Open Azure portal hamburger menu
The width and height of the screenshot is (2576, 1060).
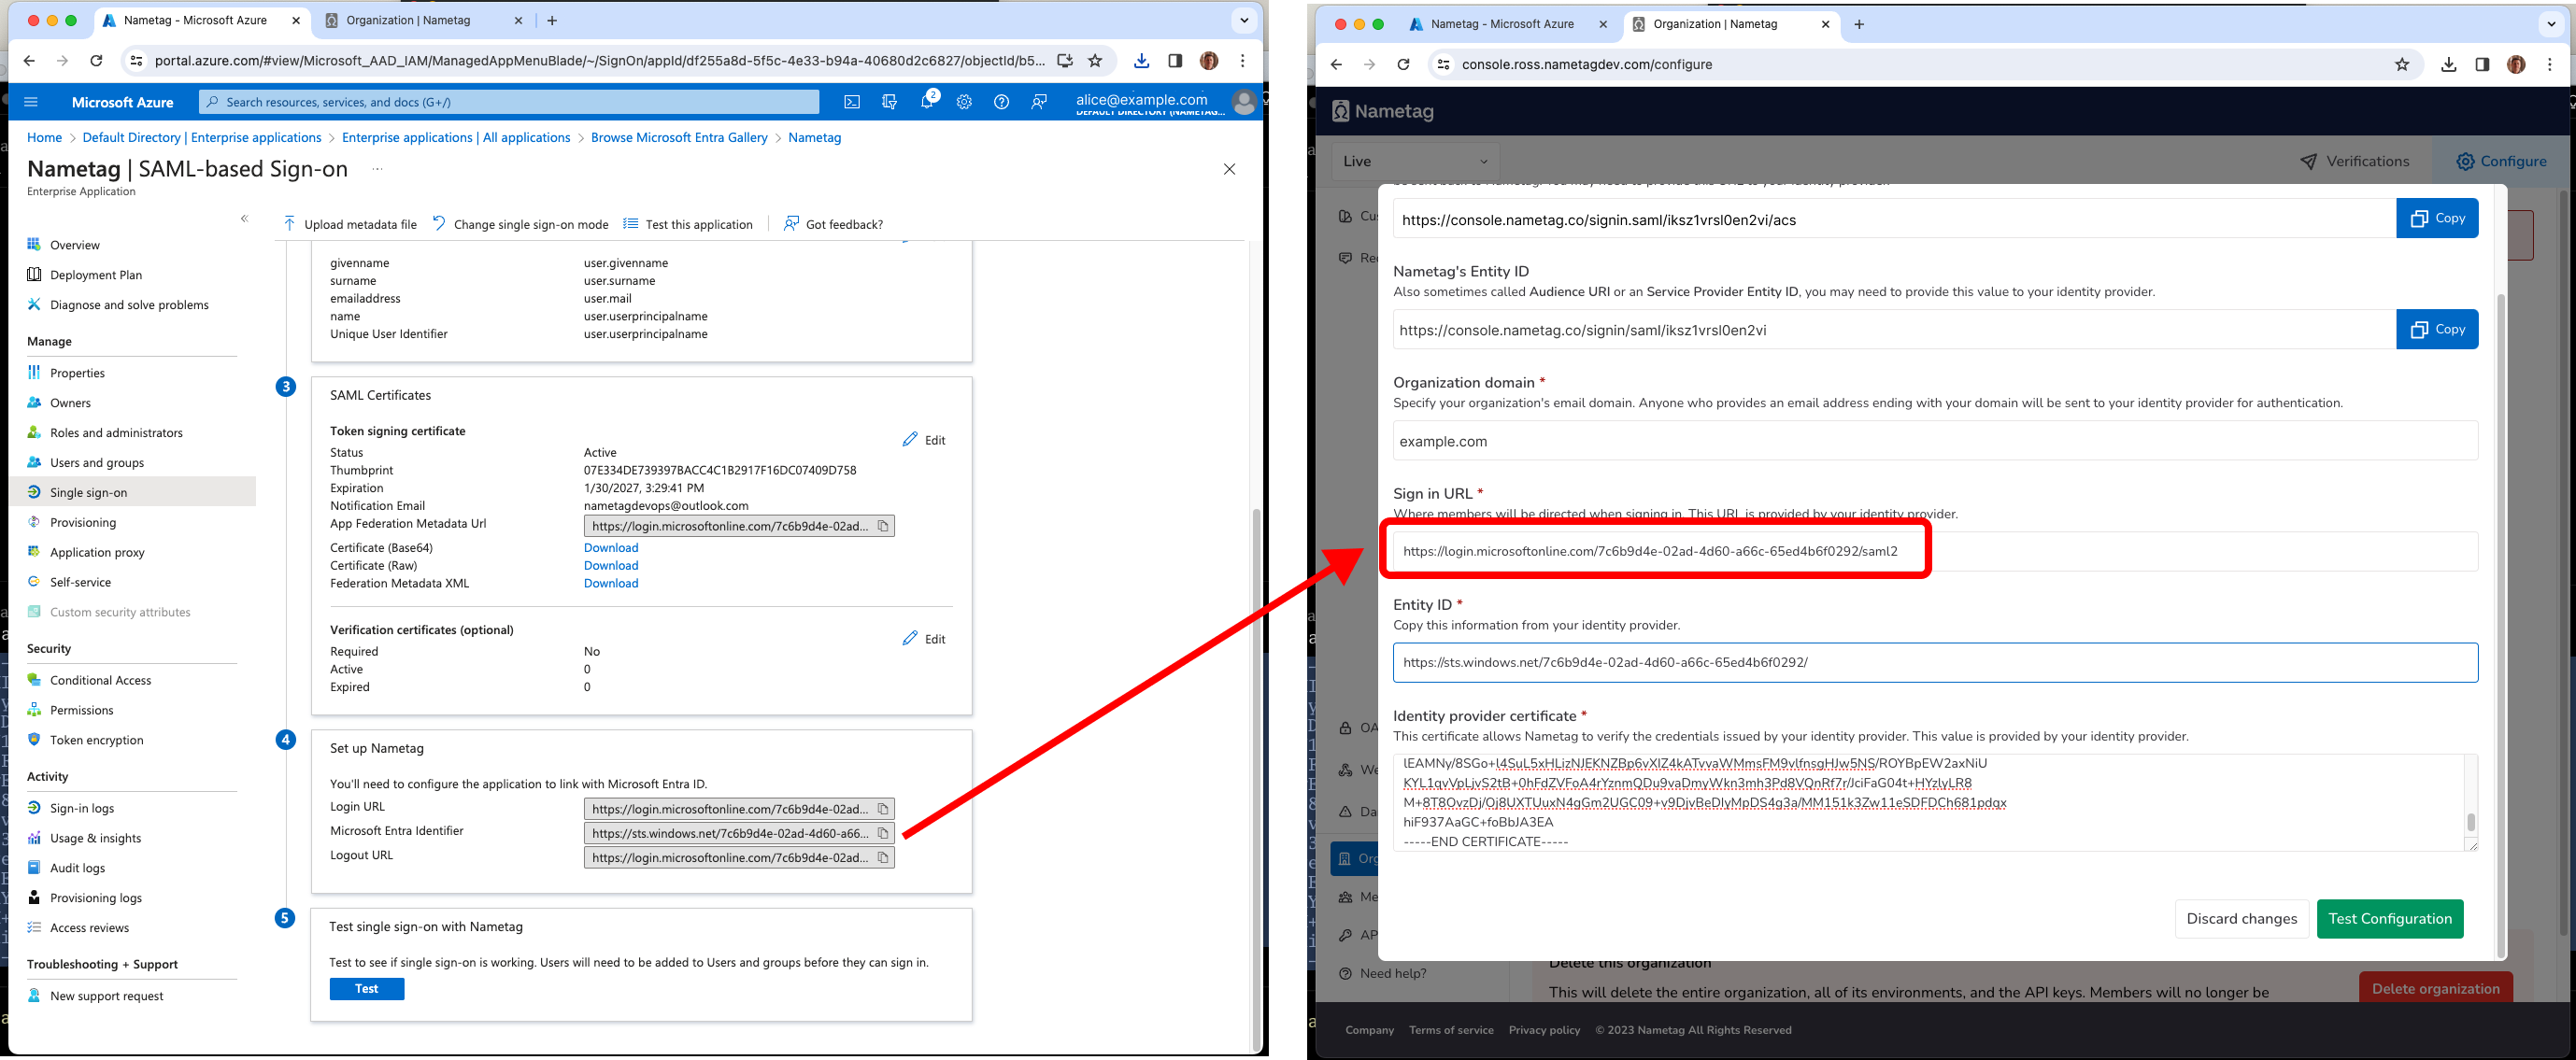click(x=30, y=102)
